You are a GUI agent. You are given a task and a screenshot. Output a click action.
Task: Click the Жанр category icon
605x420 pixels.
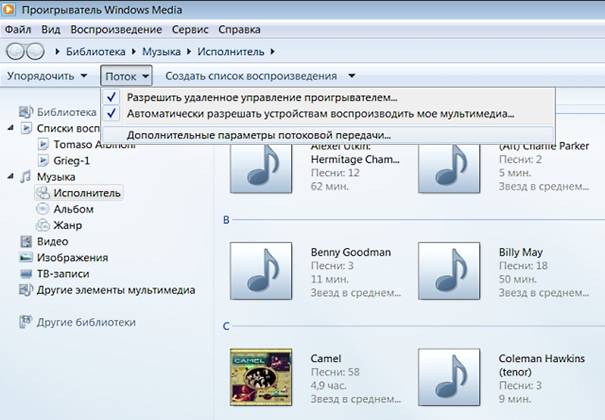click(43, 225)
